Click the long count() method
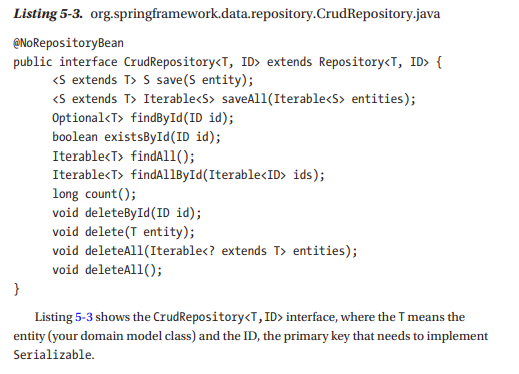The width and height of the screenshot is (519, 374). click(x=94, y=194)
